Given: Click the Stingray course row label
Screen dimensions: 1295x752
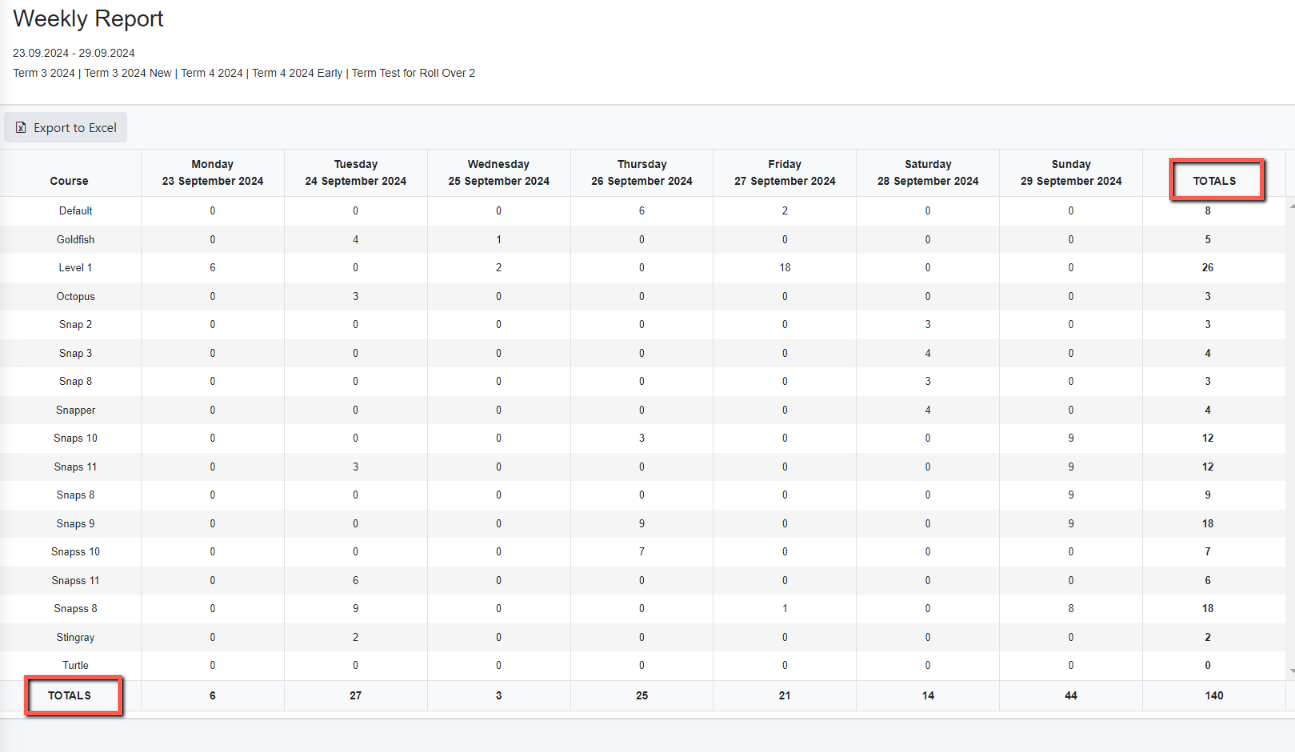Looking at the screenshot, I should pyautogui.click(x=75, y=637).
